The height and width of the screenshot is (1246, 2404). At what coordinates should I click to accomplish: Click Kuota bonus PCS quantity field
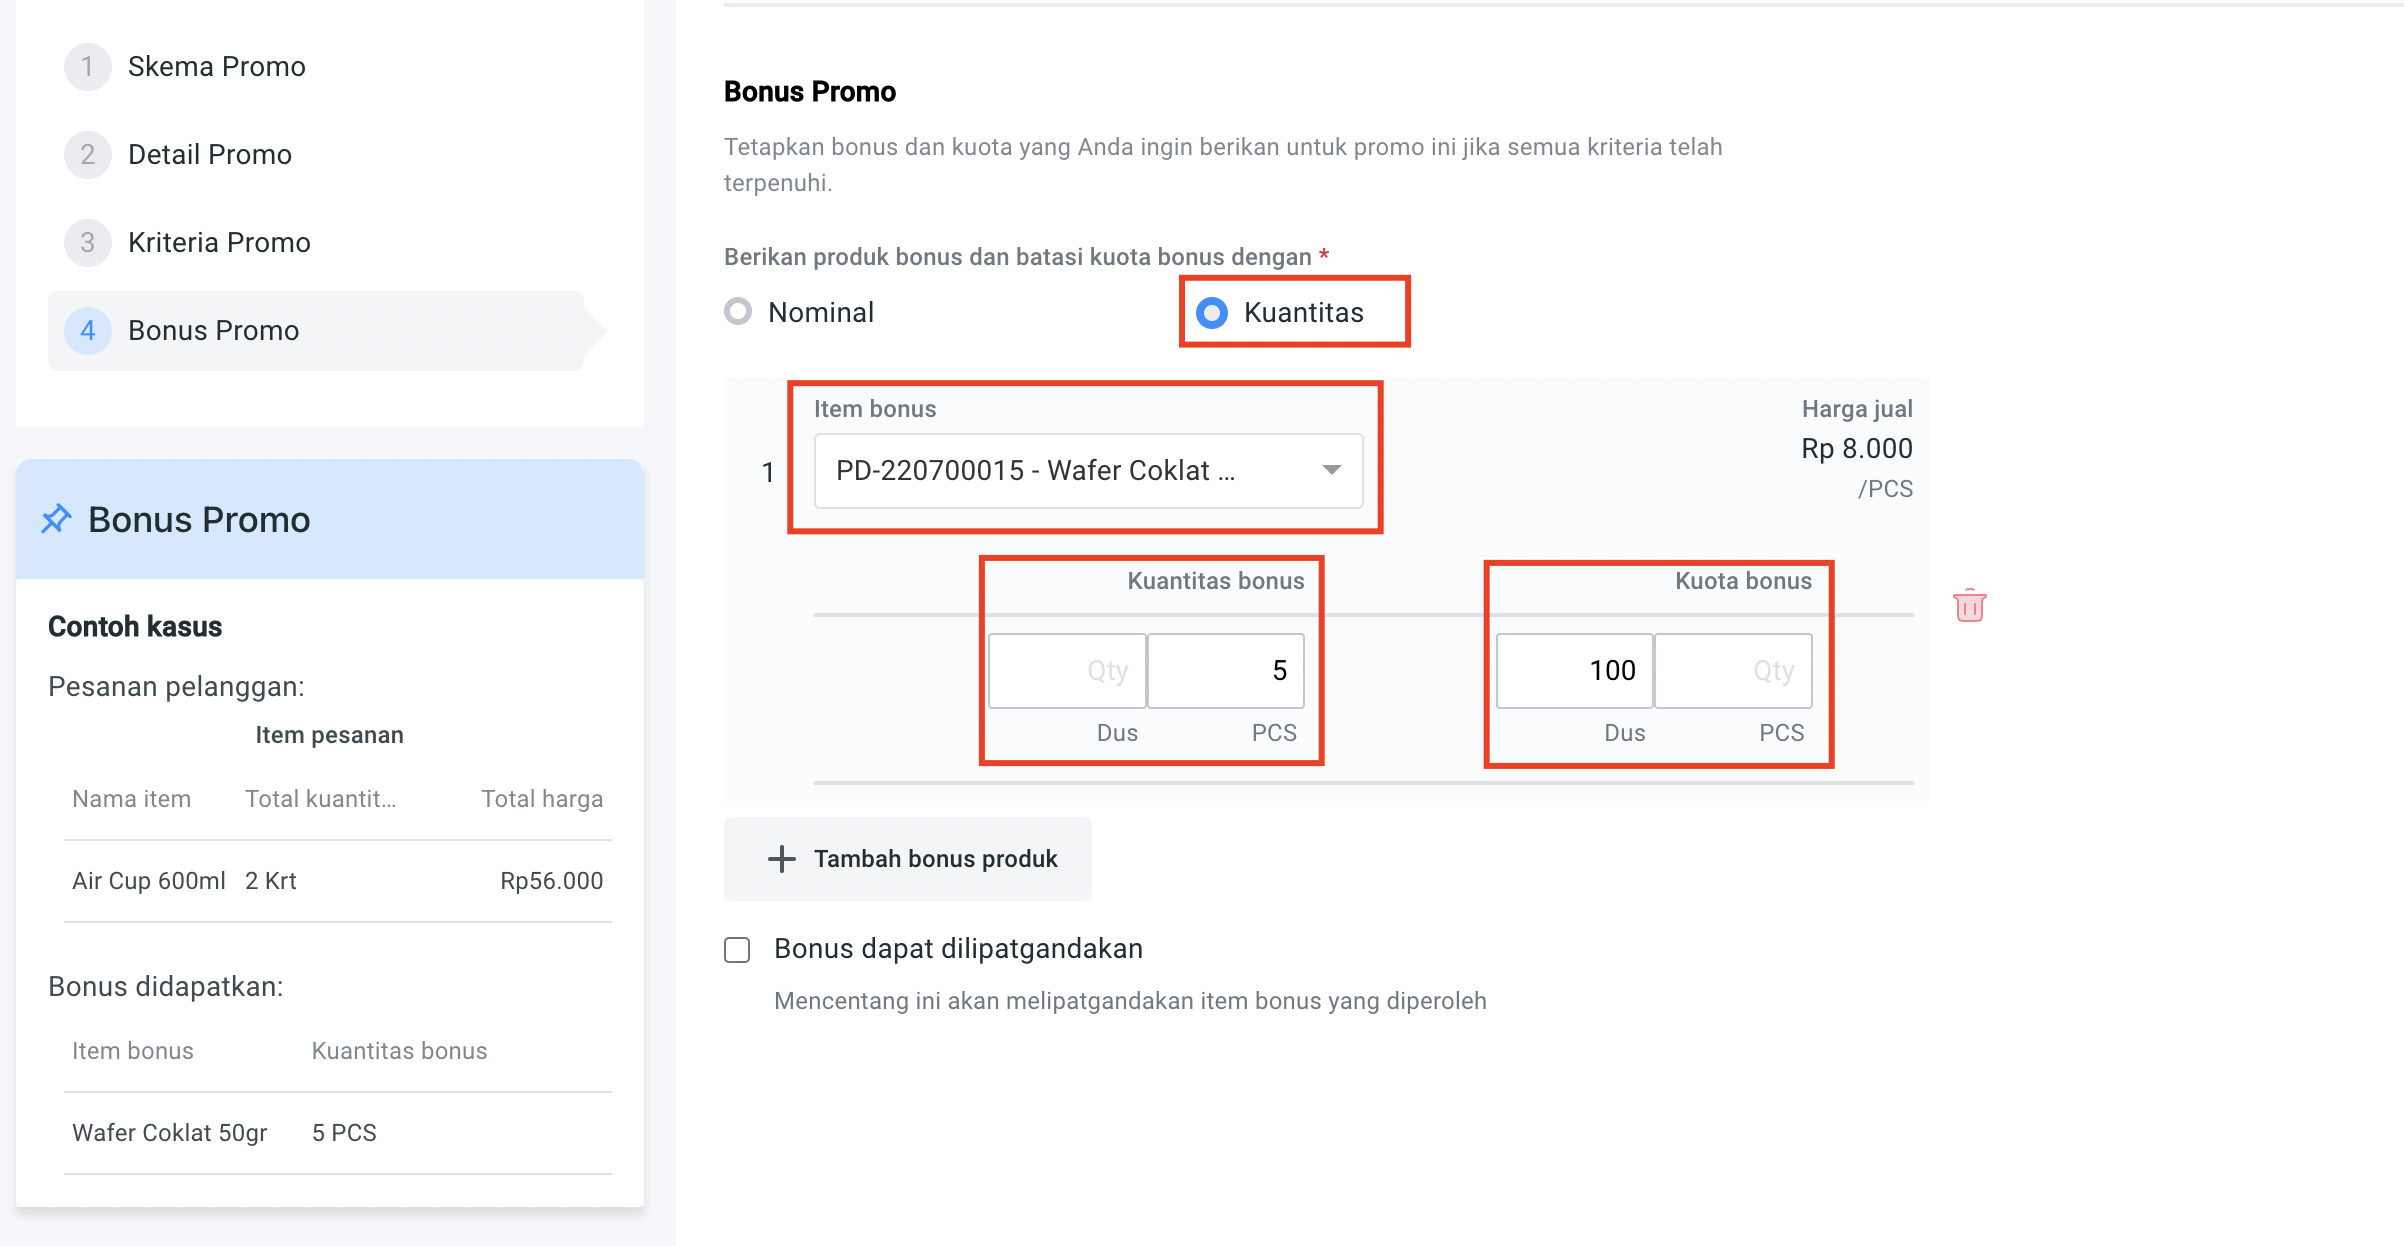(x=1733, y=671)
